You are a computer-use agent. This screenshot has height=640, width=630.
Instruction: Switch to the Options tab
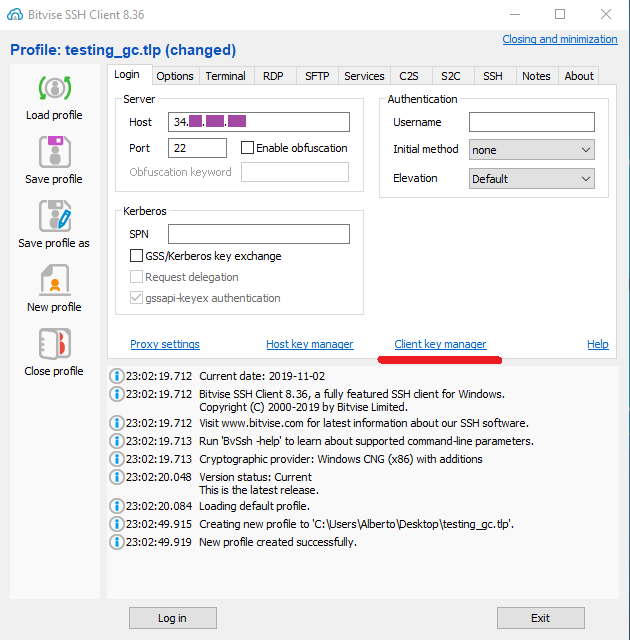(175, 76)
